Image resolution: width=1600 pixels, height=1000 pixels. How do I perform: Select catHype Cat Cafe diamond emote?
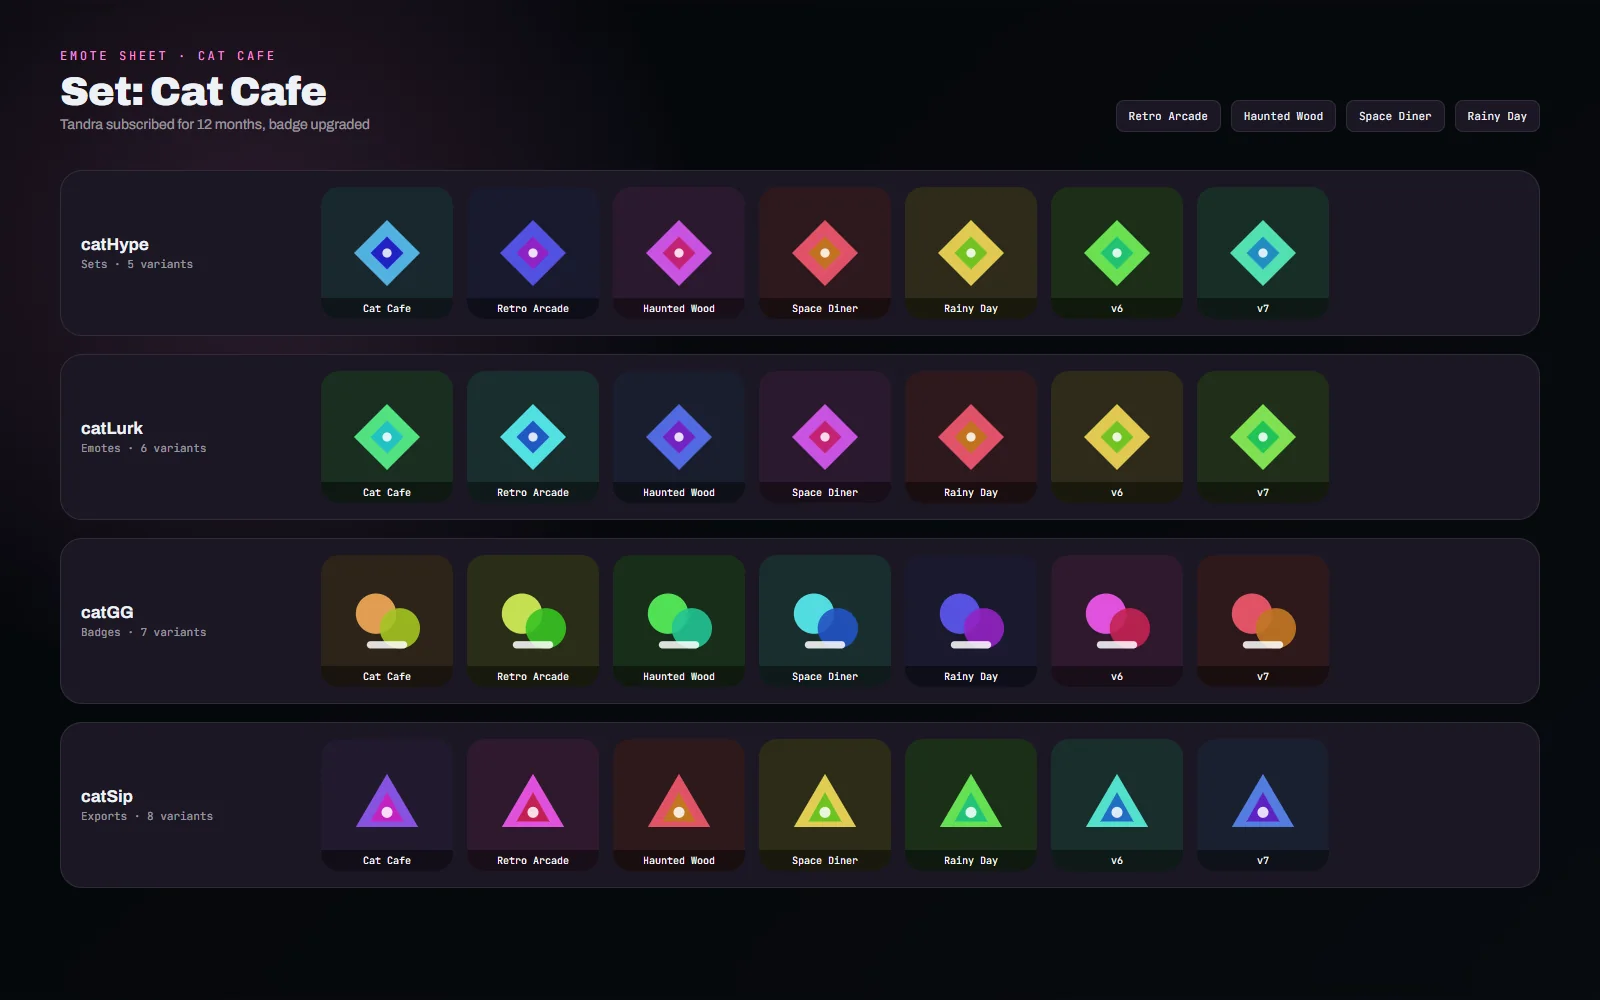(387, 253)
